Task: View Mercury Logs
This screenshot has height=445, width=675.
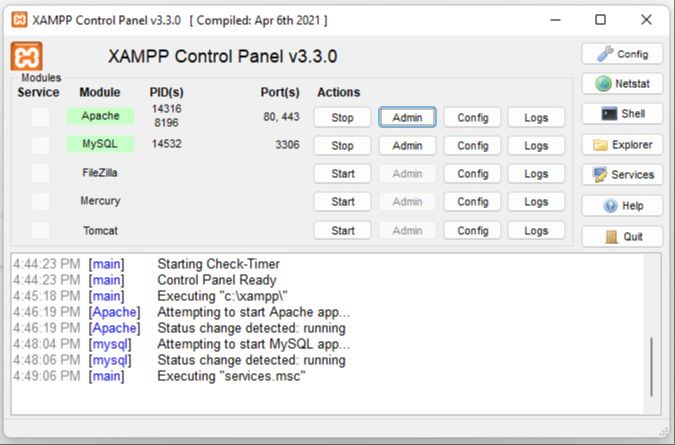Action: click(536, 201)
